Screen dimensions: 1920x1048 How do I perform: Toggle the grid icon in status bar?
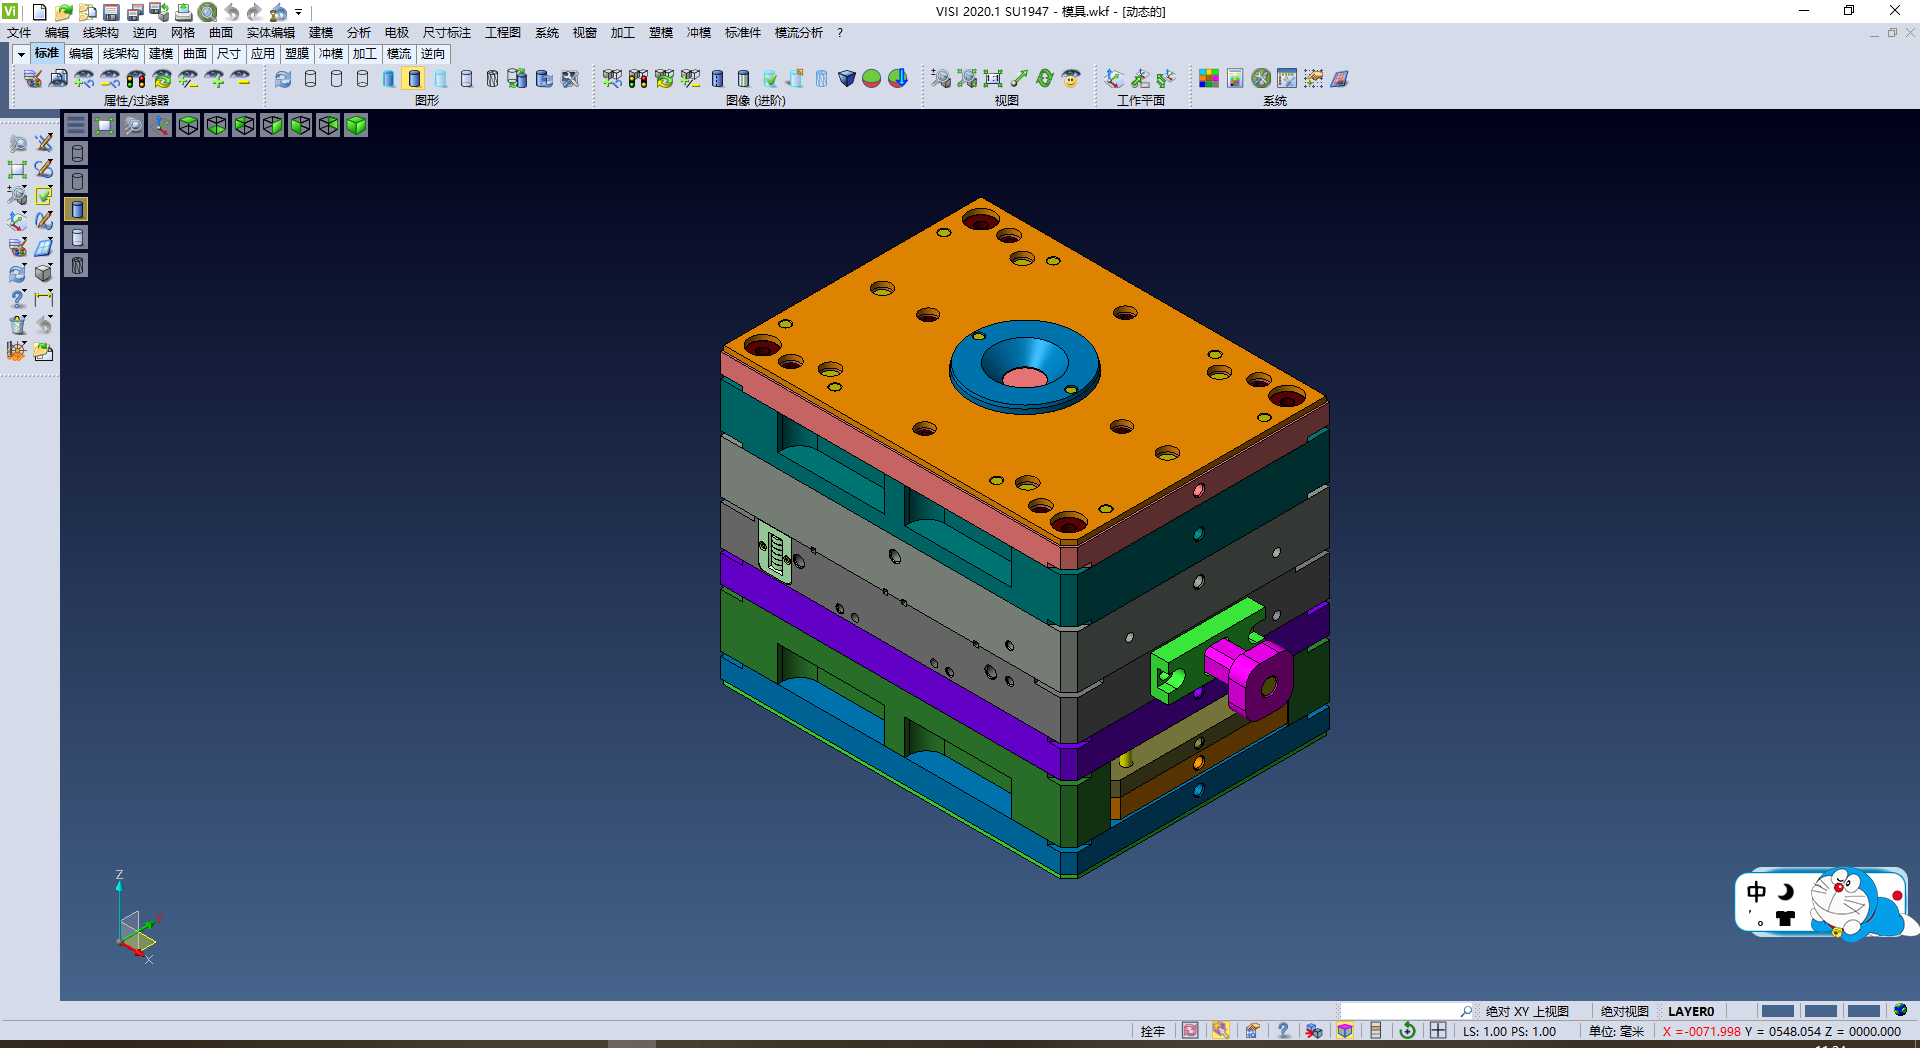coord(1438,1031)
